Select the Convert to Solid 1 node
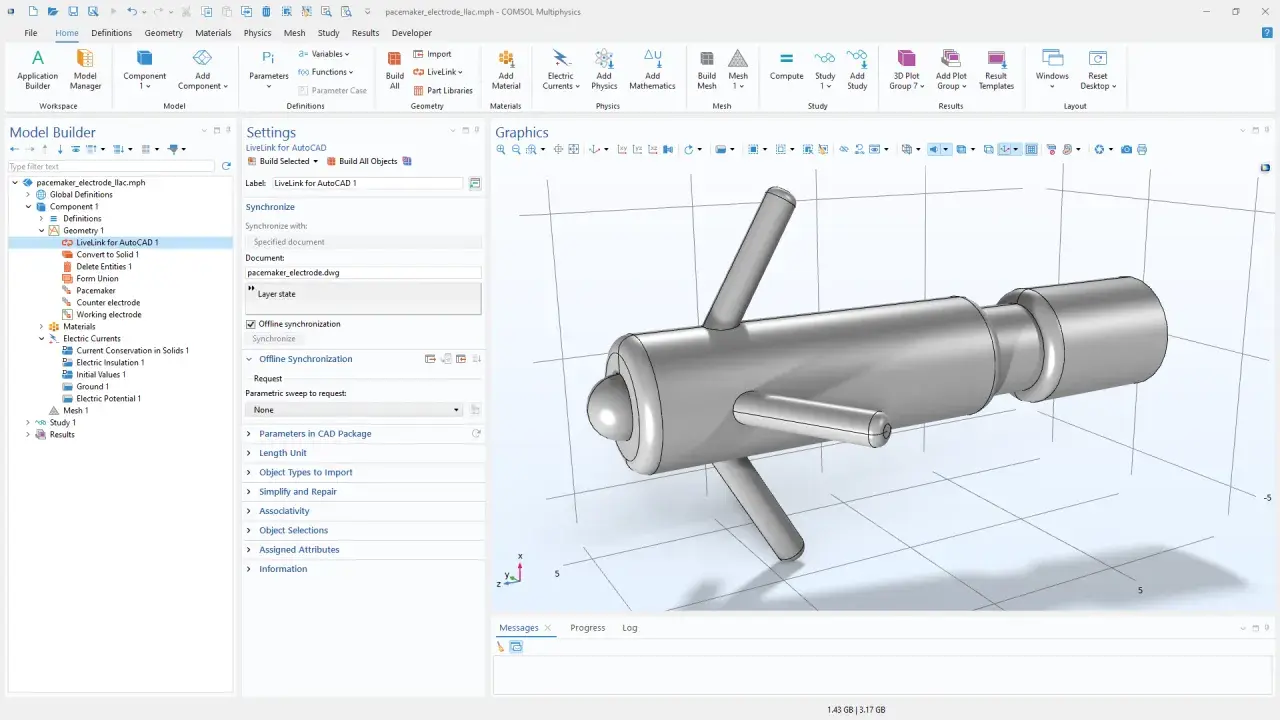The width and height of the screenshot is (1280, 720). point(107,255)
